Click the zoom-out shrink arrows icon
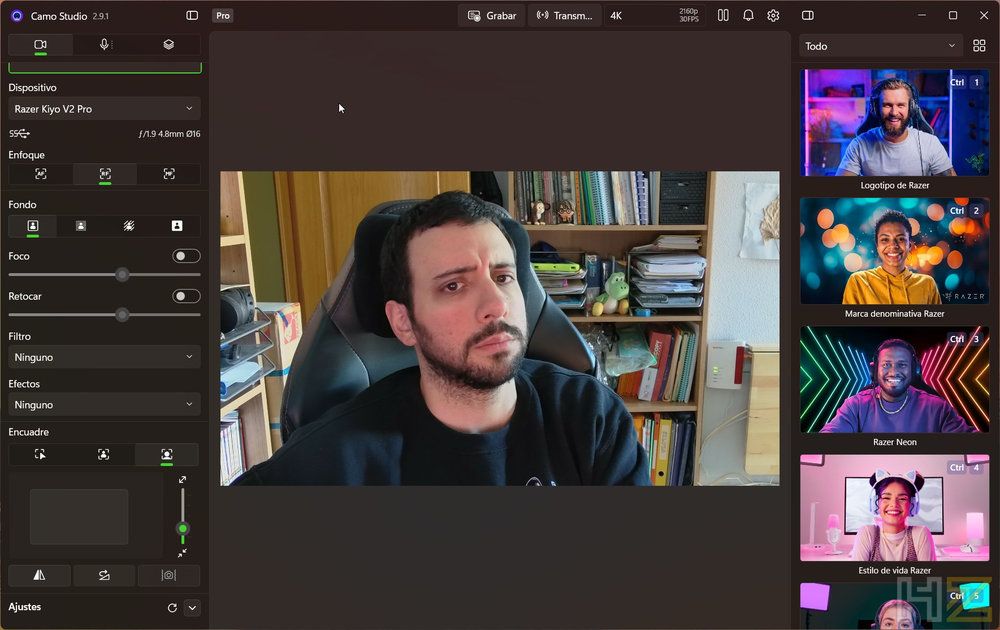Screen dimensions: 1000x630 click(182, 553)
